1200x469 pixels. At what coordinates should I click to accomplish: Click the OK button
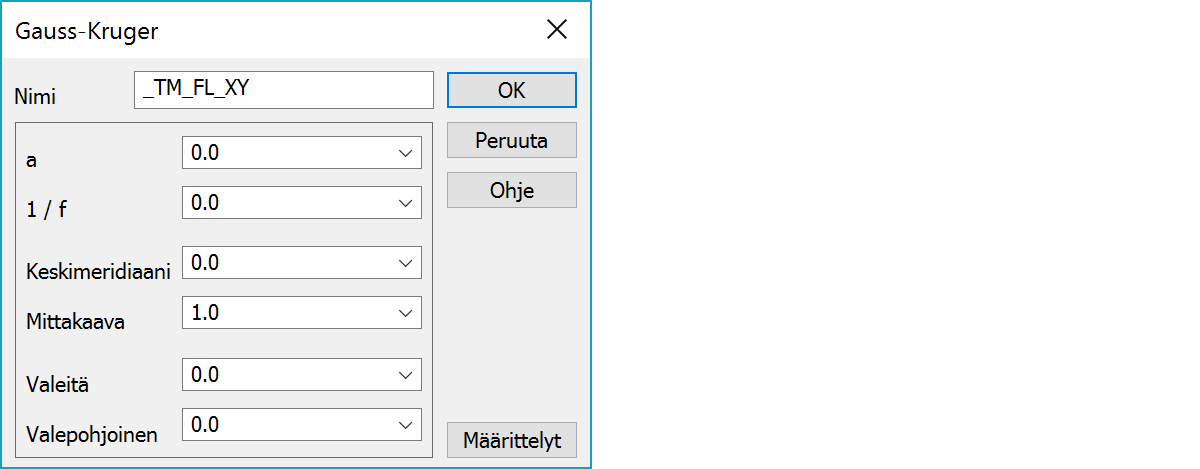click(511, 90)
